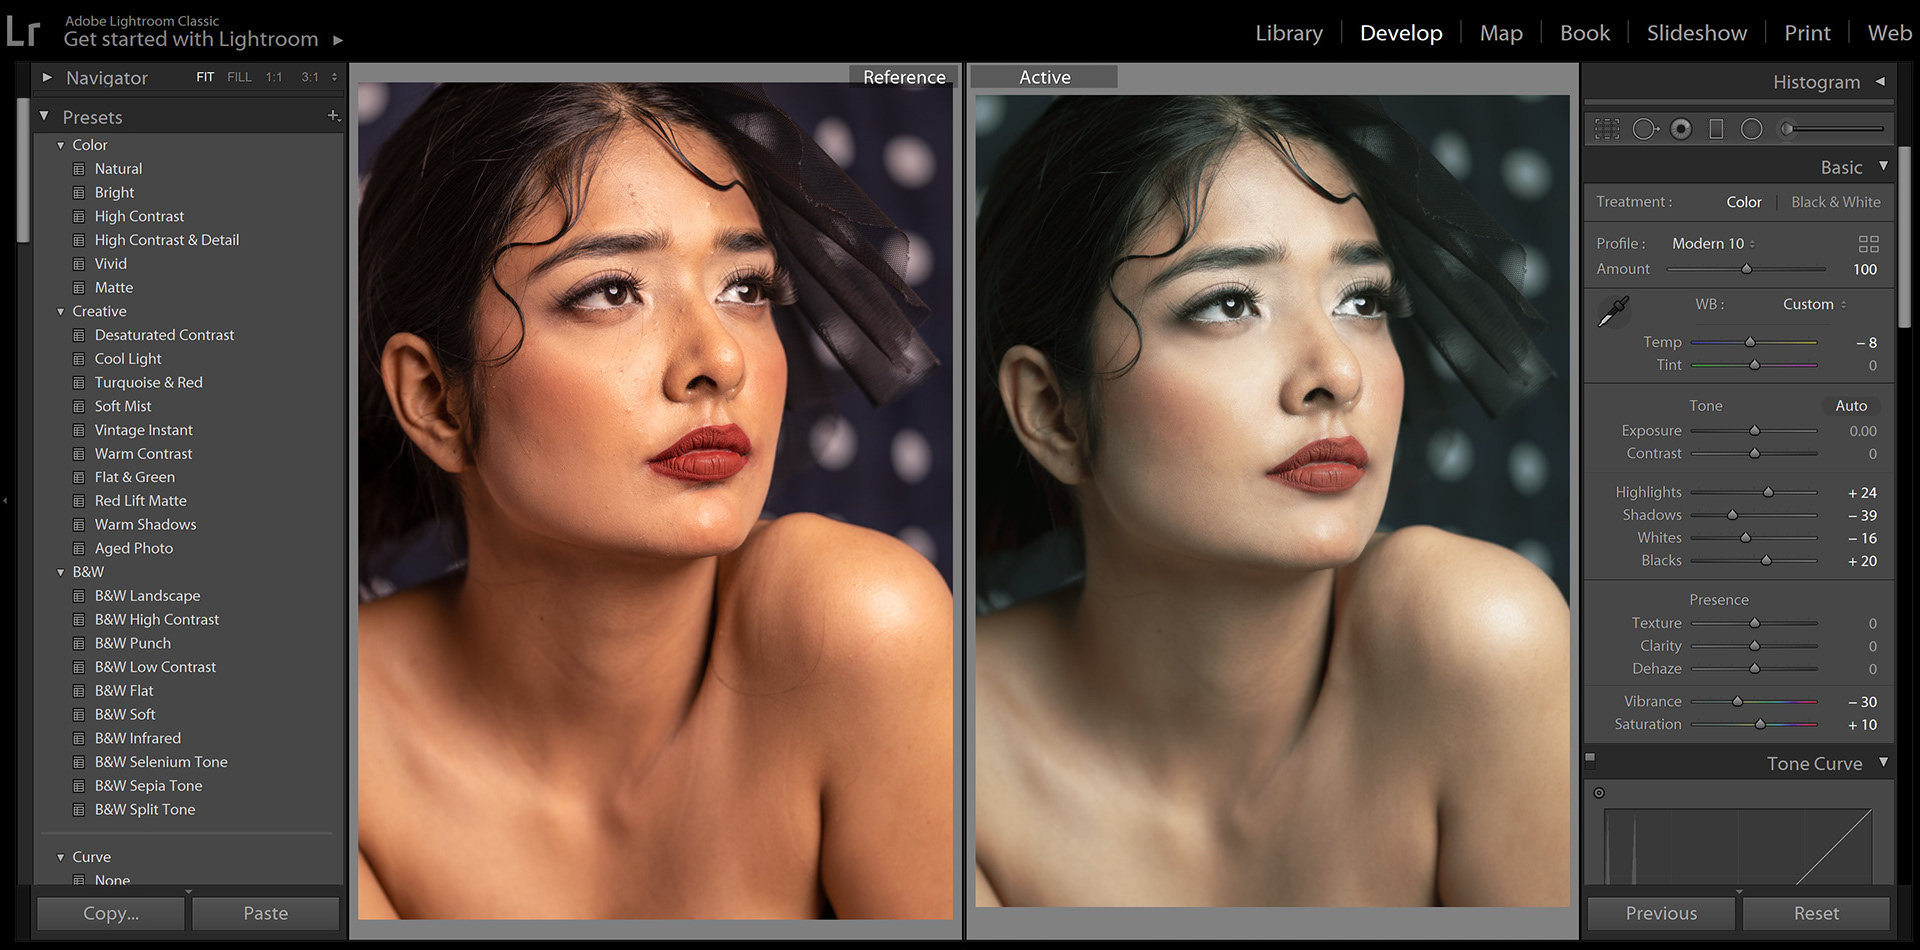The height and width of the screenshot is (950, 1920).
Task: Click the B&W Split Tone preset icon
Action: click(79, 810)
